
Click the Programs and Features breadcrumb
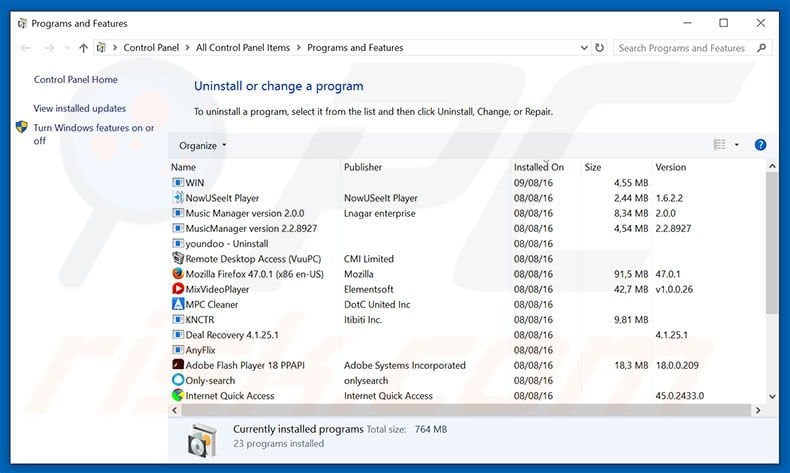pyautogui.click(x=355, y=47)
